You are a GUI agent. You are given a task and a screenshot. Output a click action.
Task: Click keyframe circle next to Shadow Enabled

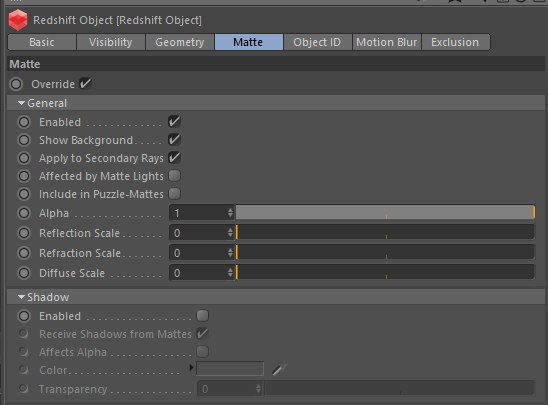tap(24, 316)
